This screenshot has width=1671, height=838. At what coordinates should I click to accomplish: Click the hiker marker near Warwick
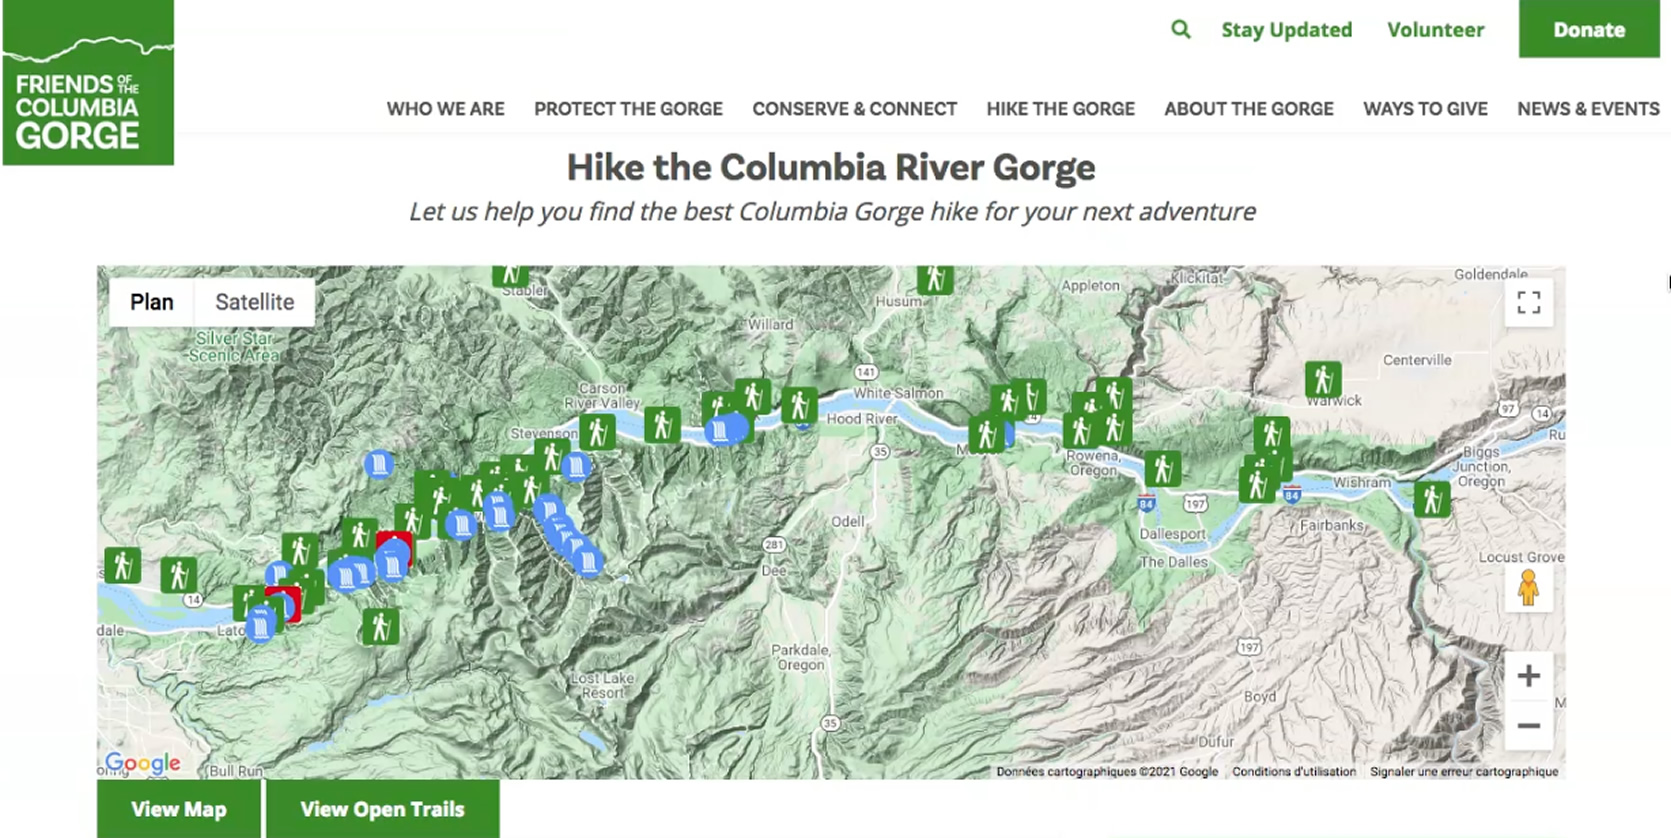pyautogui.click(x=1323, y=380)
